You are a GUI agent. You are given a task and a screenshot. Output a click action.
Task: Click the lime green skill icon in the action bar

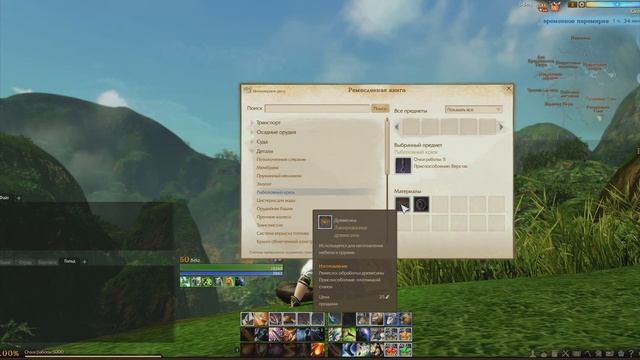coord(349,334)
